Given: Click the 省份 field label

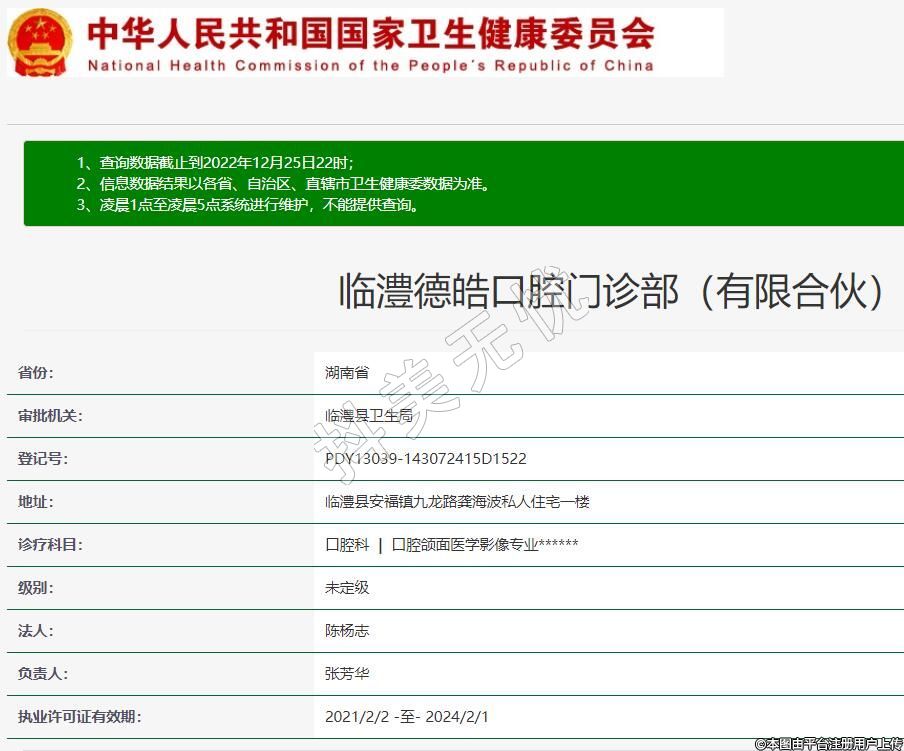Looking at the screenshot, I should (36, 373).
